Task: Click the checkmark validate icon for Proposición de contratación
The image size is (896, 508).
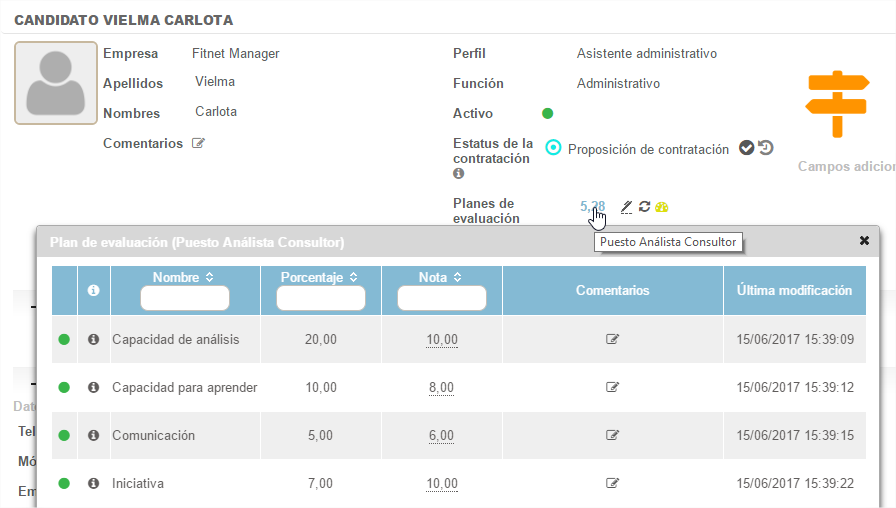Action: click(746, 148)
